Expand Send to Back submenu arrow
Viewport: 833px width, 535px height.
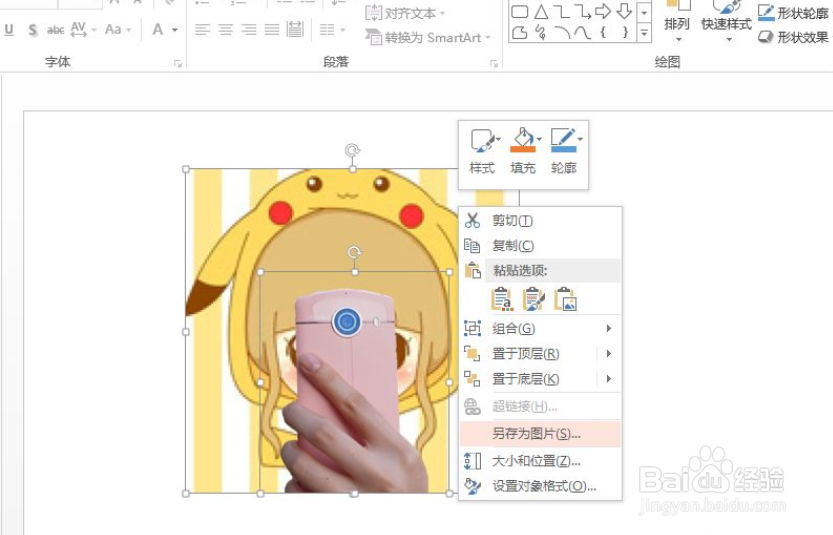tap(609, 379)
